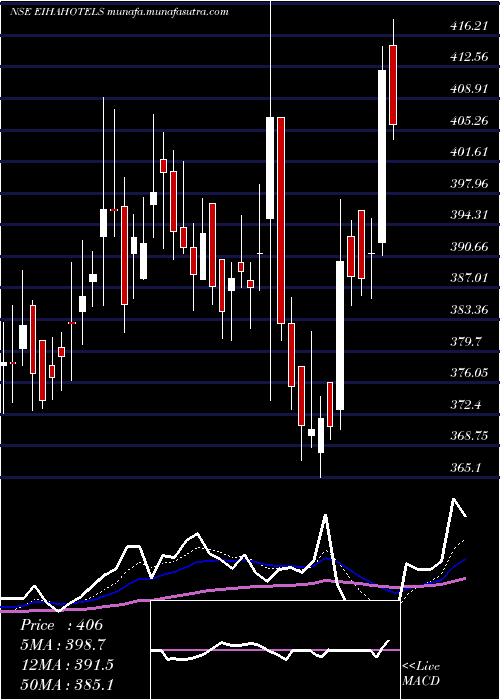The height and width of the screenshot is (700, 500).
Task: Click the 379.7 price axis label
Action: pyautogui.click(x=466, y=342)
